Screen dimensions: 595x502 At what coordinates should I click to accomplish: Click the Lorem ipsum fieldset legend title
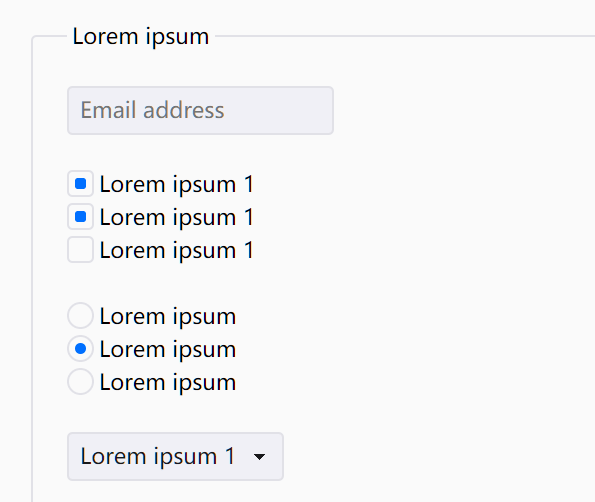(141, 37)
